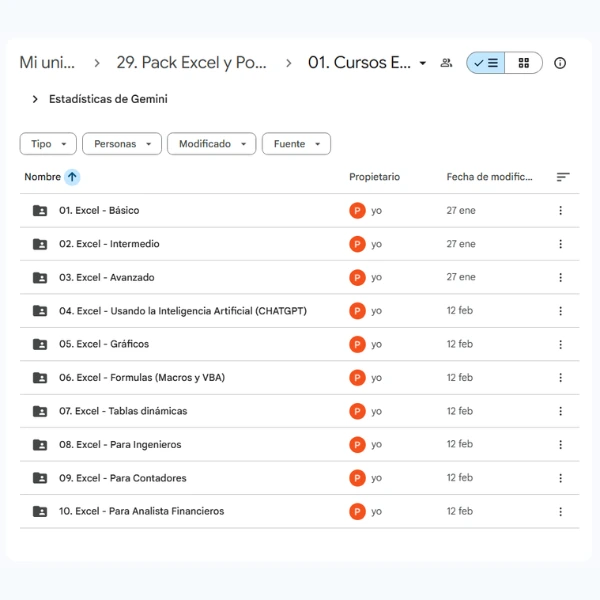Click 27 ene date of 02. Excel - Intermedio
Screen dimensions: 600x600
[461, 244]
